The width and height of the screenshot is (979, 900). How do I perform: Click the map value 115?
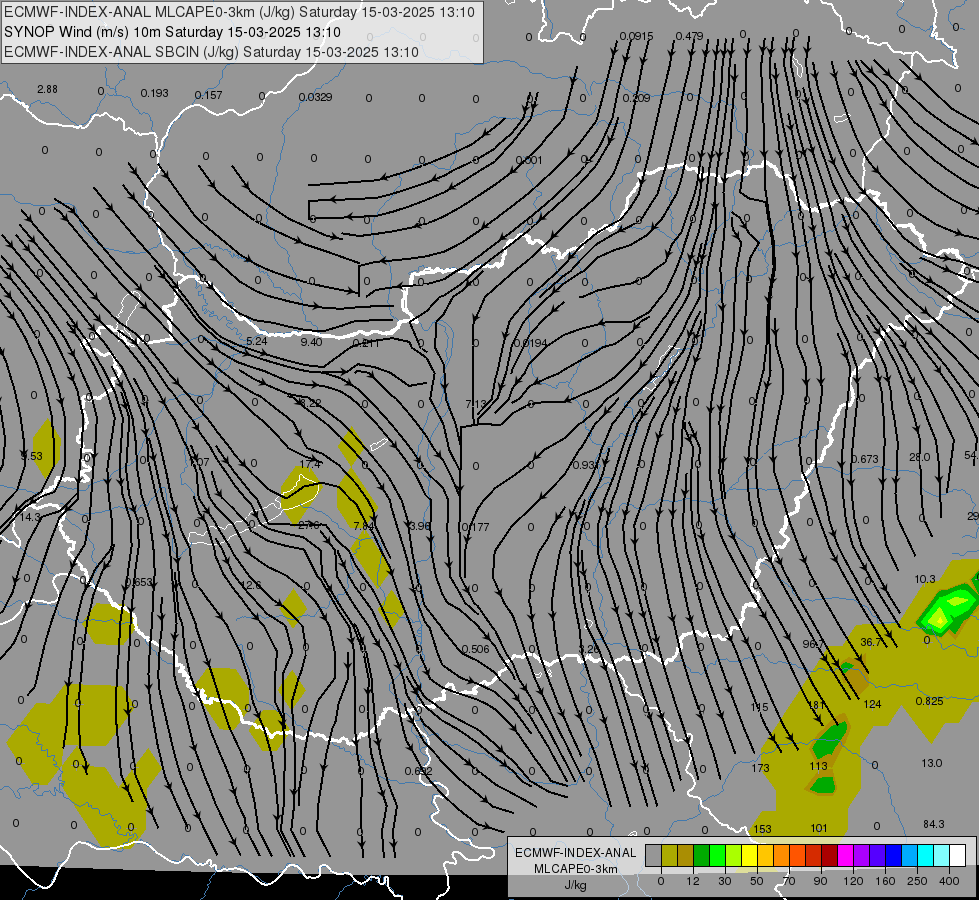759,707
